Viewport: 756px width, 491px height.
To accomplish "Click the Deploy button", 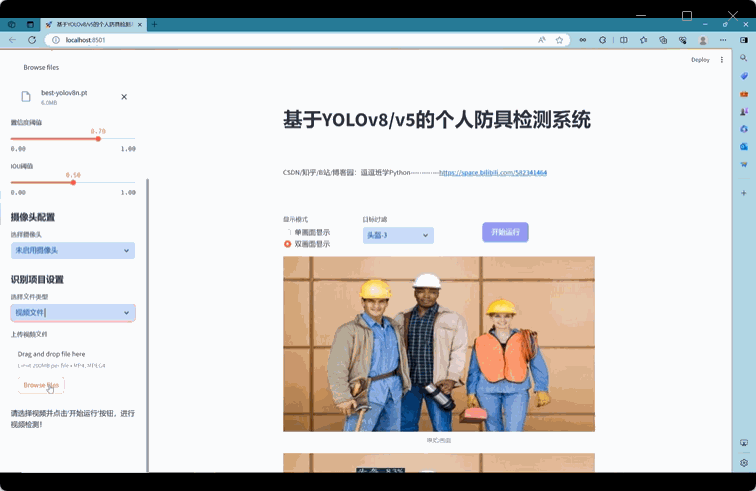I will (x=700, y=60).
